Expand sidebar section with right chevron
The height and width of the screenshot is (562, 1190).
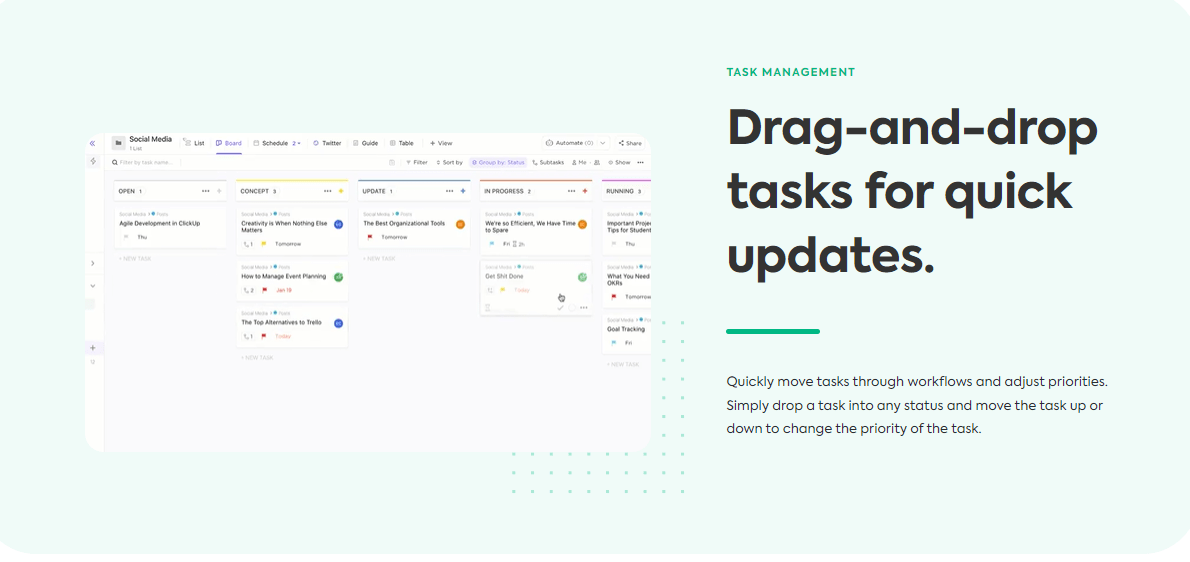93,263
